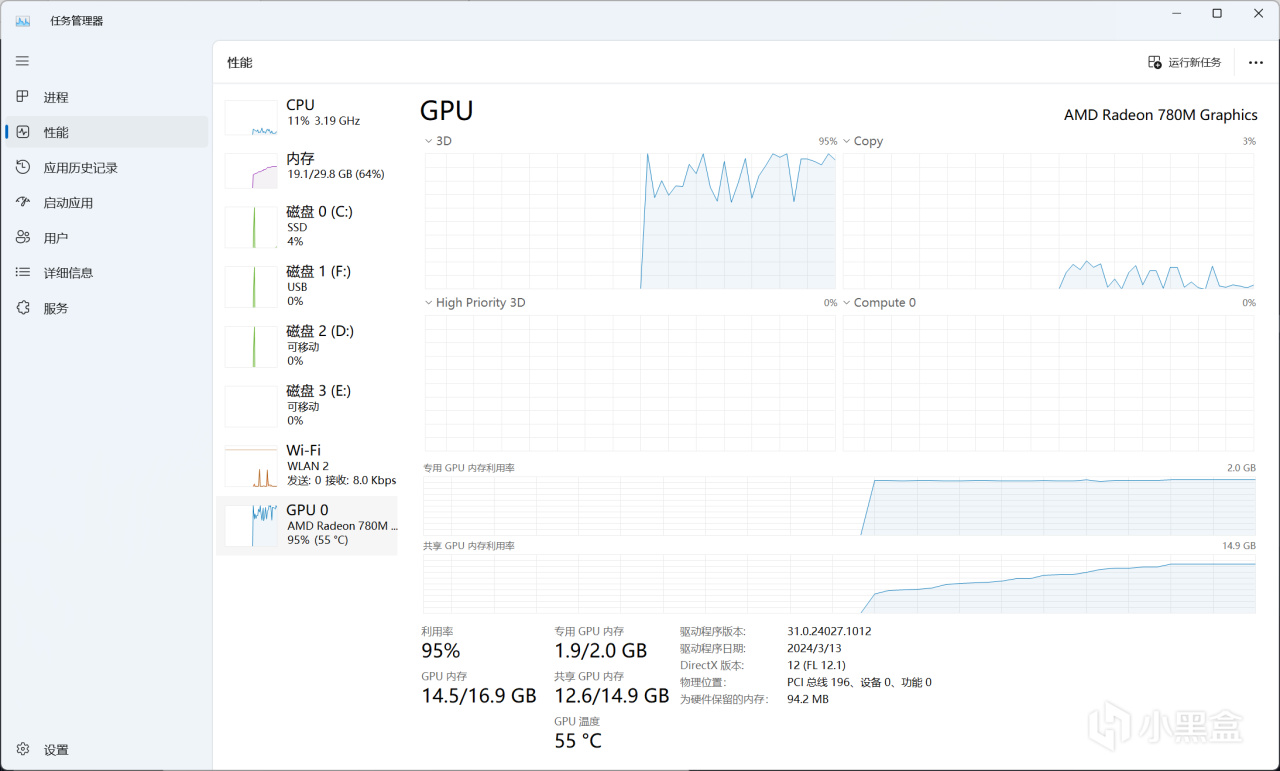Click the 应用历史记录 clock icon

(x=23, y=167)
